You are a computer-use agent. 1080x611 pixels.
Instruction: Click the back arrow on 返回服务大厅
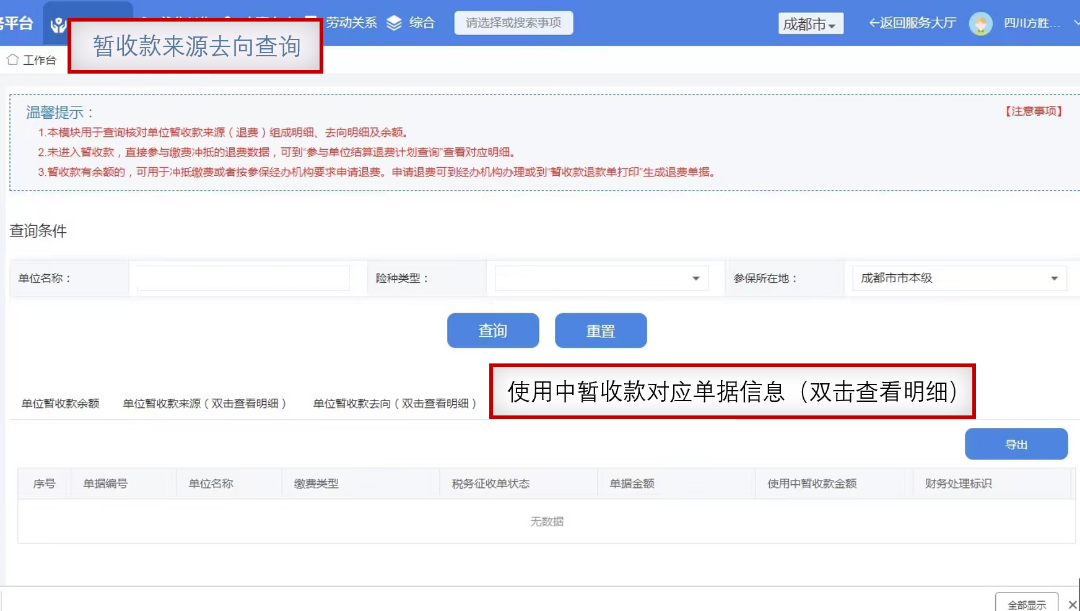874,23
